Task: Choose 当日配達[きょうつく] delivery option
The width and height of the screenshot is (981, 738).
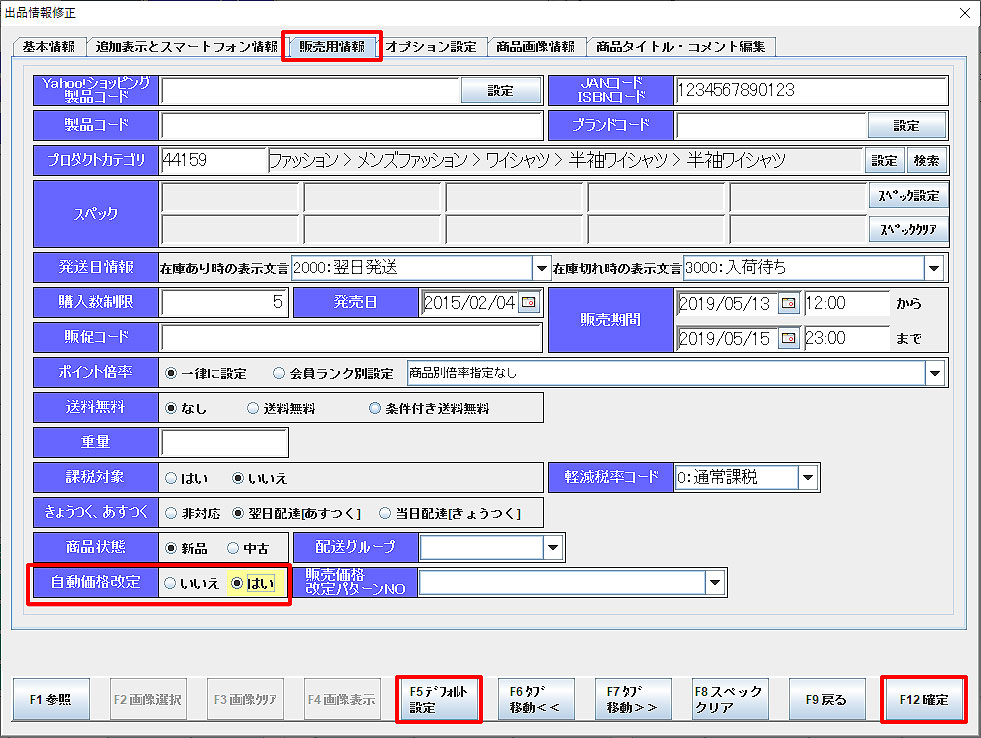Action: 386,513
